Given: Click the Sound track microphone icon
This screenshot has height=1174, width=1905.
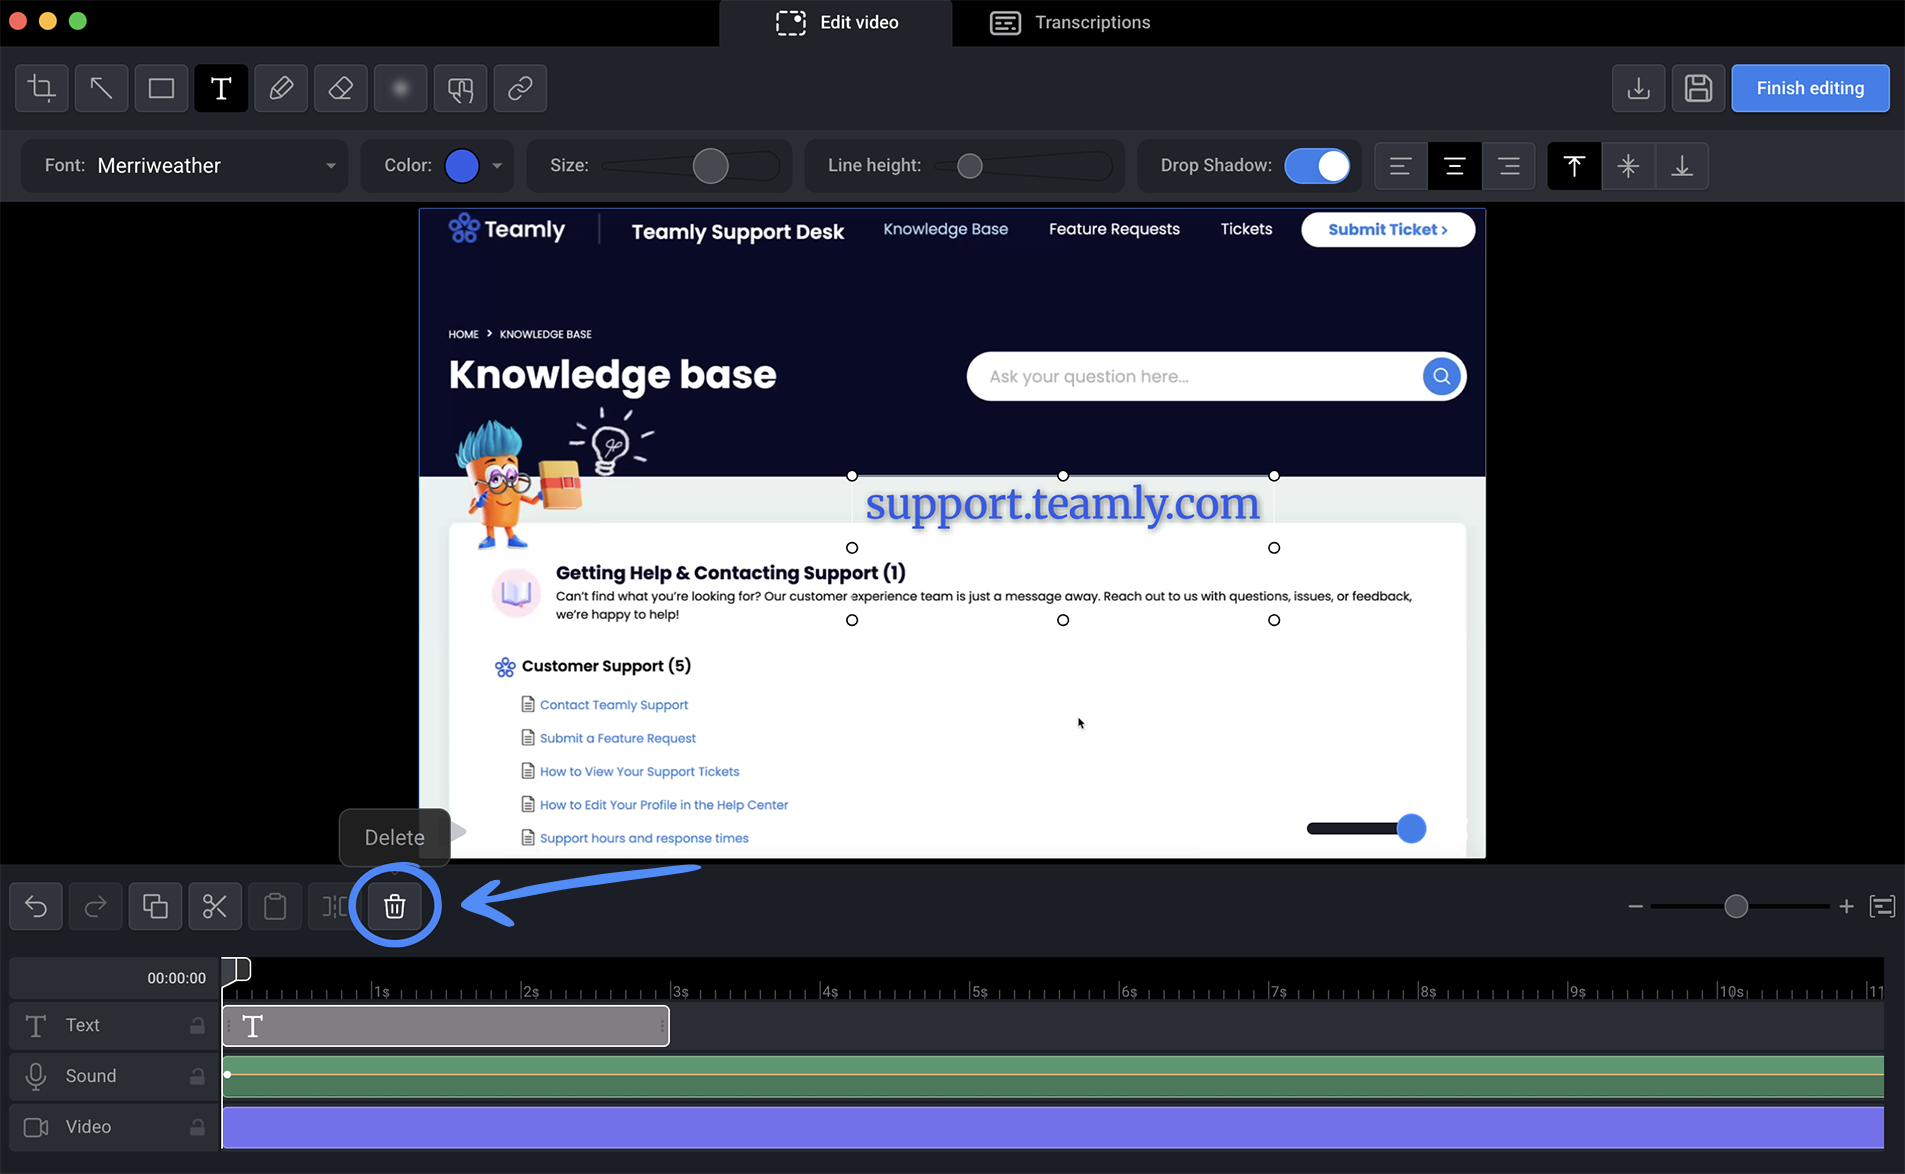Looking at the screenshot, I should (x=36, y=1077).
